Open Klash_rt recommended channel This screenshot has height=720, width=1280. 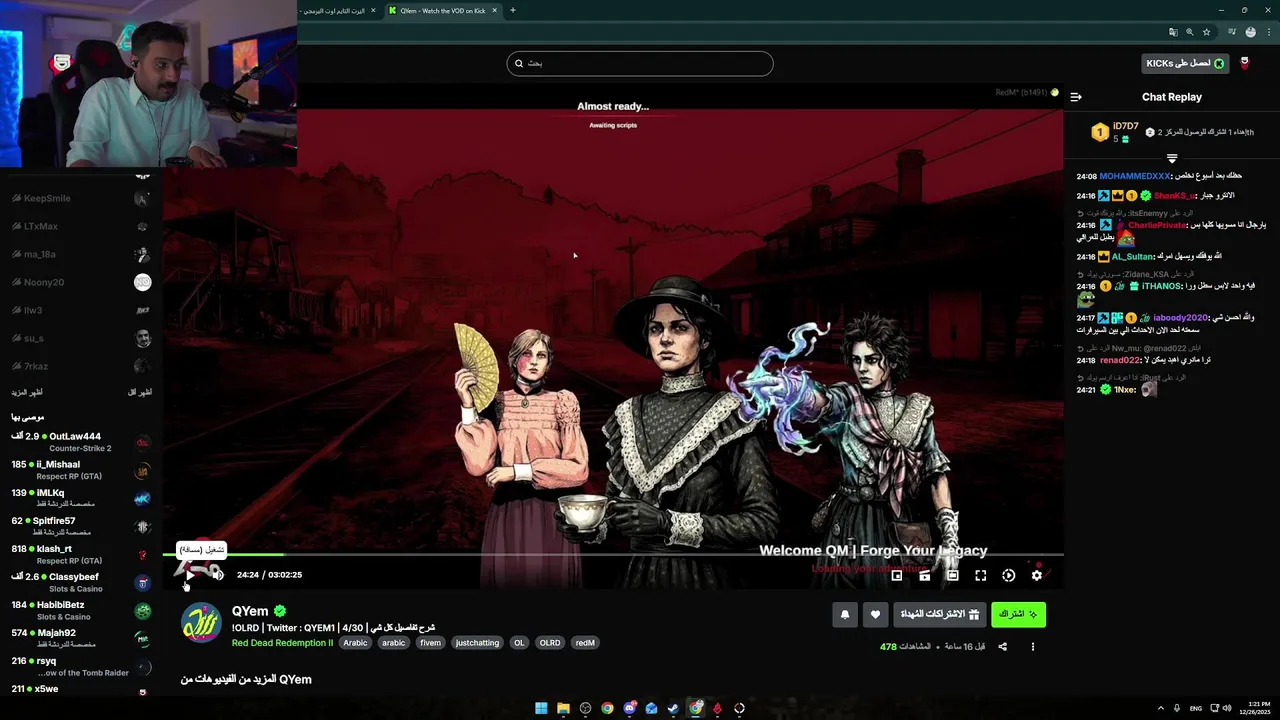82,554
